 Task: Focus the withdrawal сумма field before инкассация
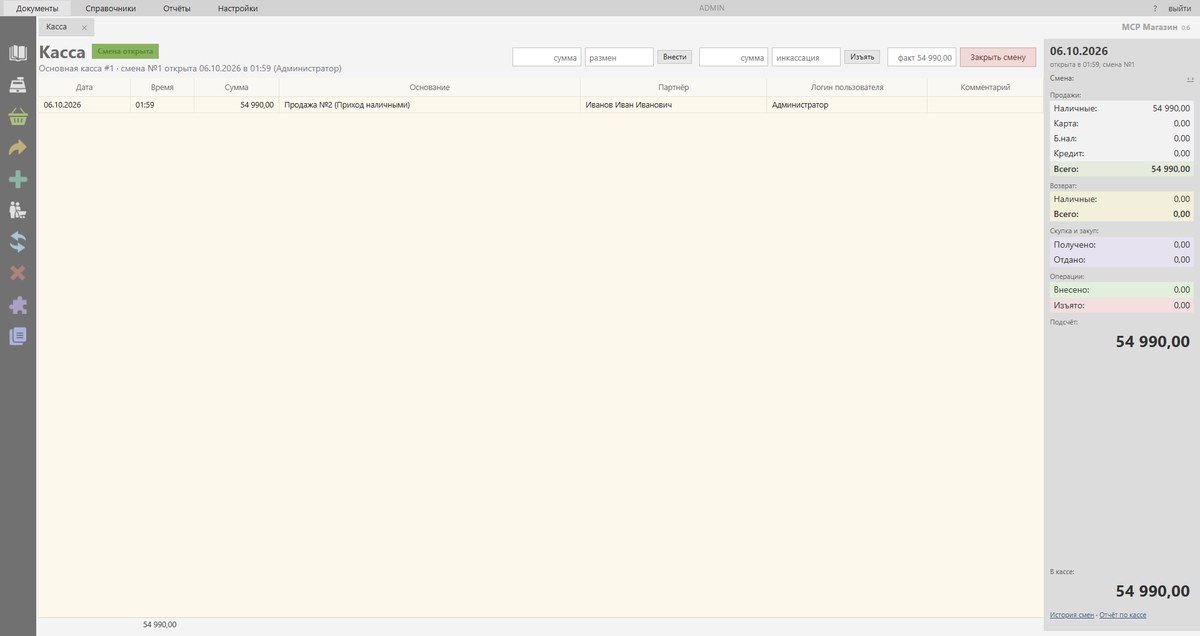(734, 57)
